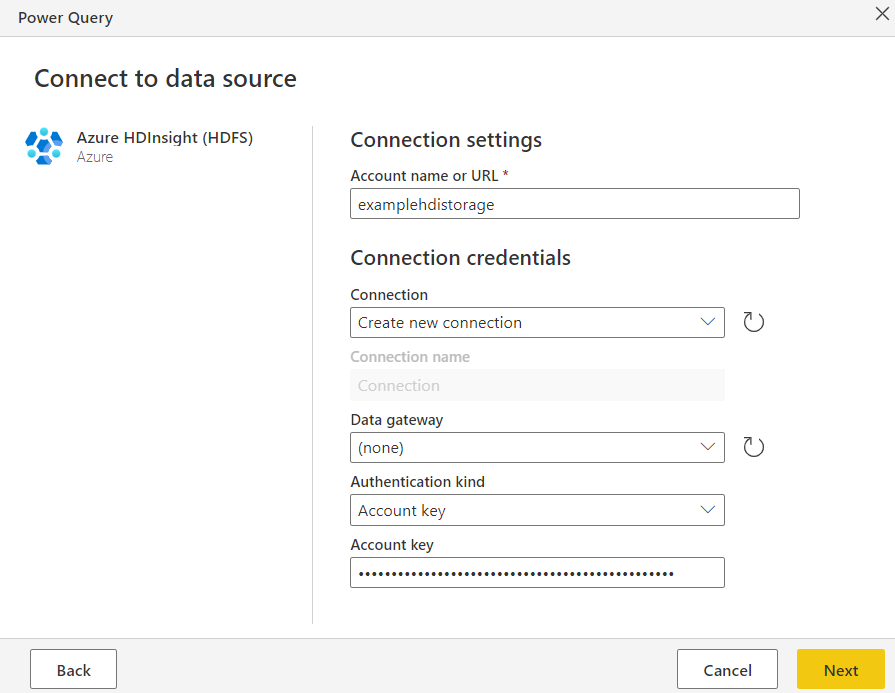Image resolution: width=895 pixels, height=693 pixels.
Task: Expand the Data gateway chevron arrow
Action: coord(708,447)
